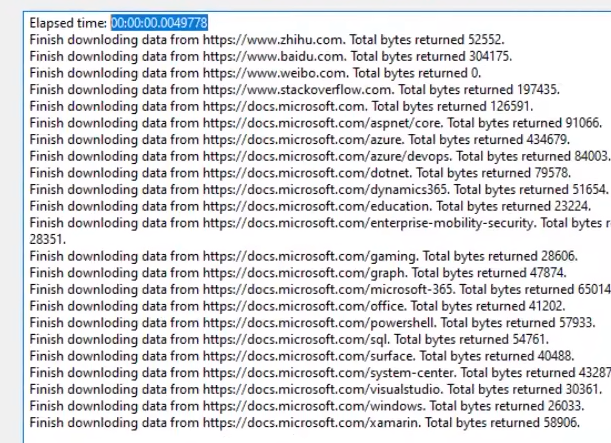Viewport: 611px width, 443px height.
Task: Click the sql line with 54761 bytes
Action: point(289,339)
